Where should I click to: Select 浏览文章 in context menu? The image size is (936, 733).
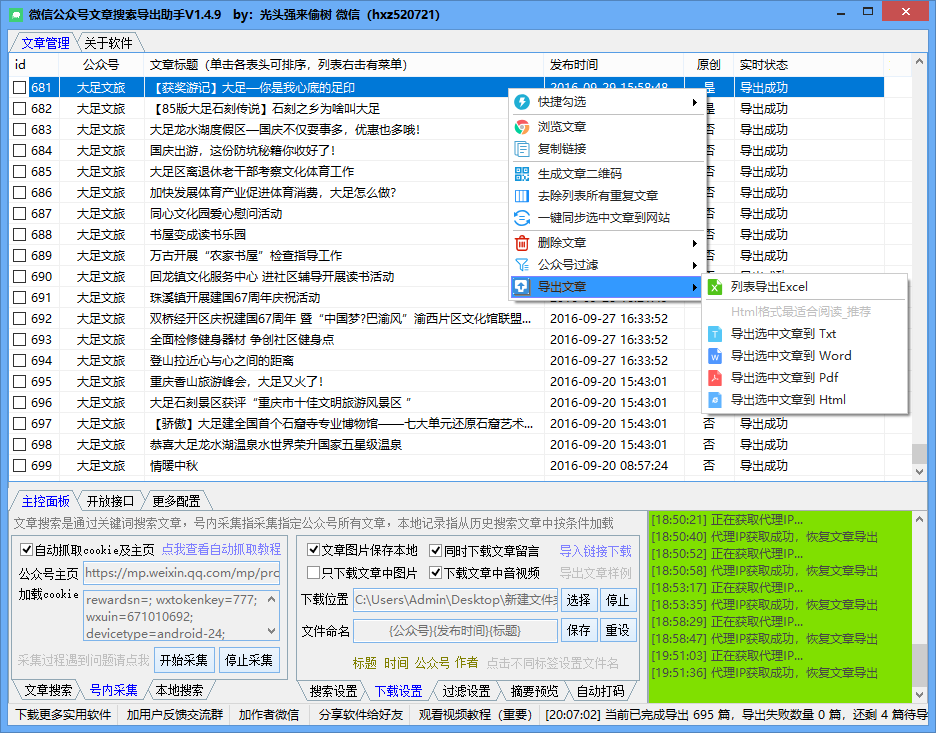pyautogui.click(x=607, y=127)
